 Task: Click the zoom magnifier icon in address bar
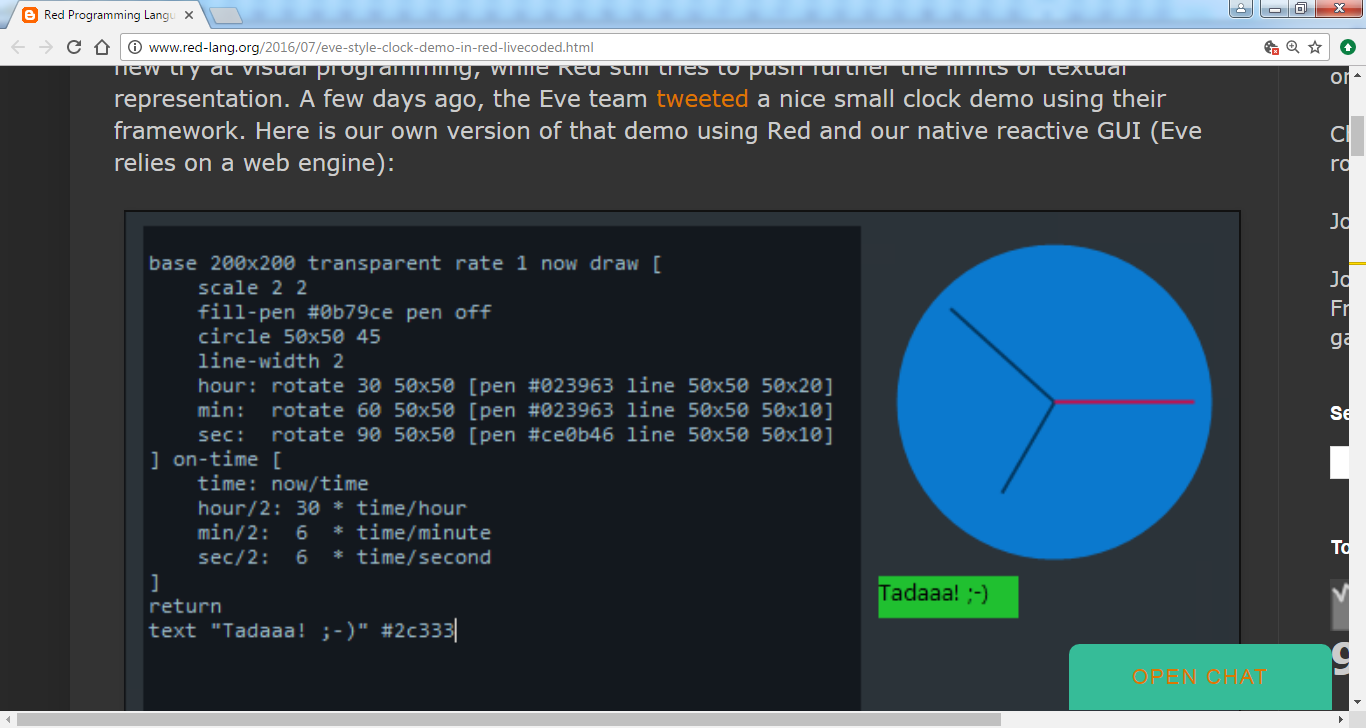(1293, 47)
